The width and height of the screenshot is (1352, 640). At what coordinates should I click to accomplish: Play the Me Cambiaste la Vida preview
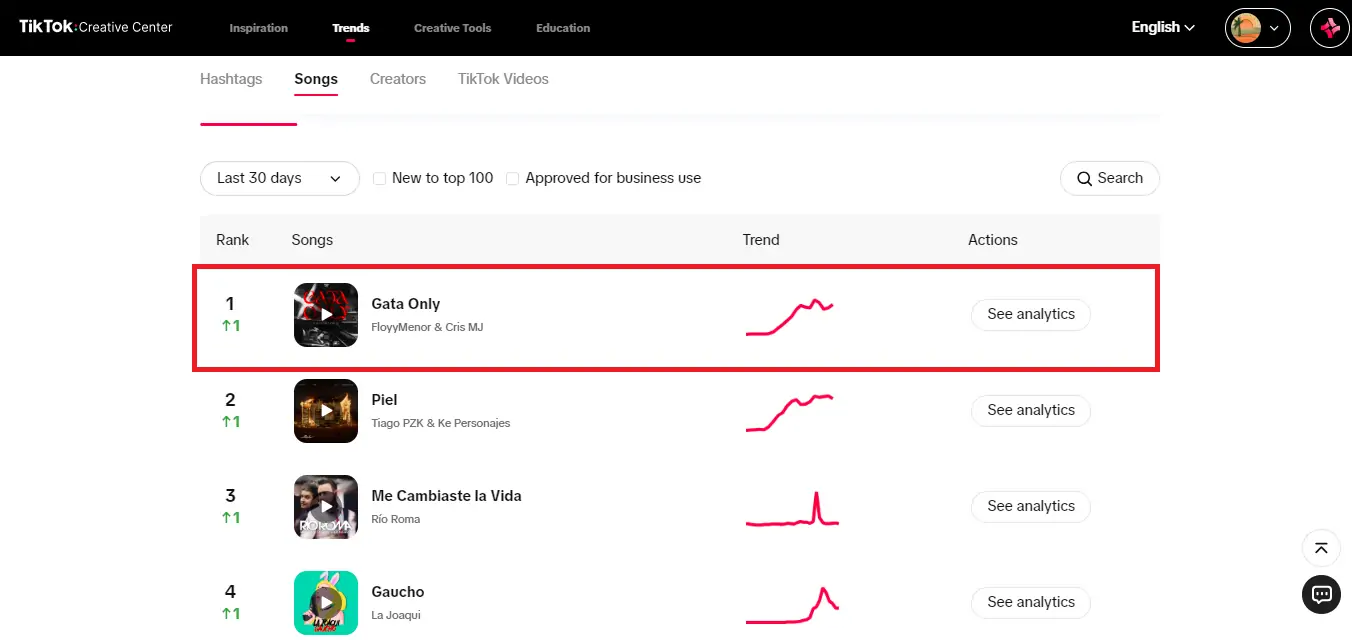326,507
